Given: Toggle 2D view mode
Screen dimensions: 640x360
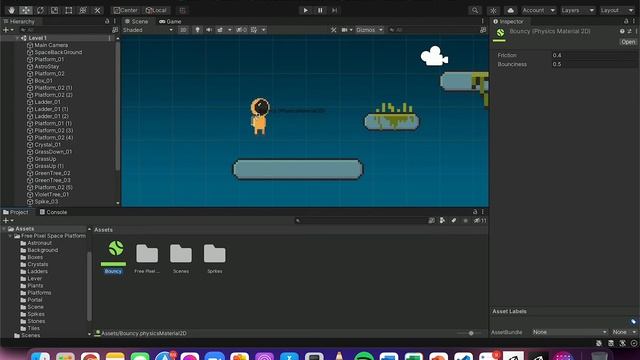Looking at the screenshot, I should click(x=183, y=30).
